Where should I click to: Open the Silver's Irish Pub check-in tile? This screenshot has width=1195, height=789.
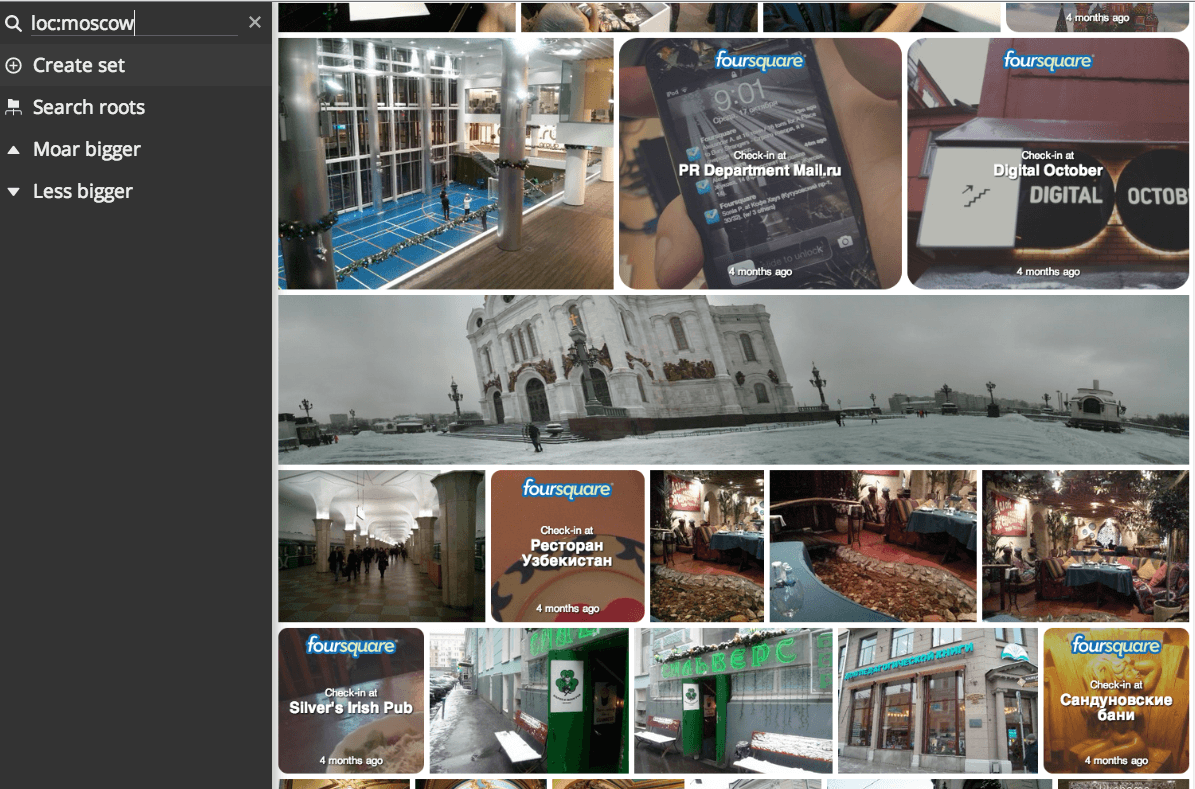[351, 700]
